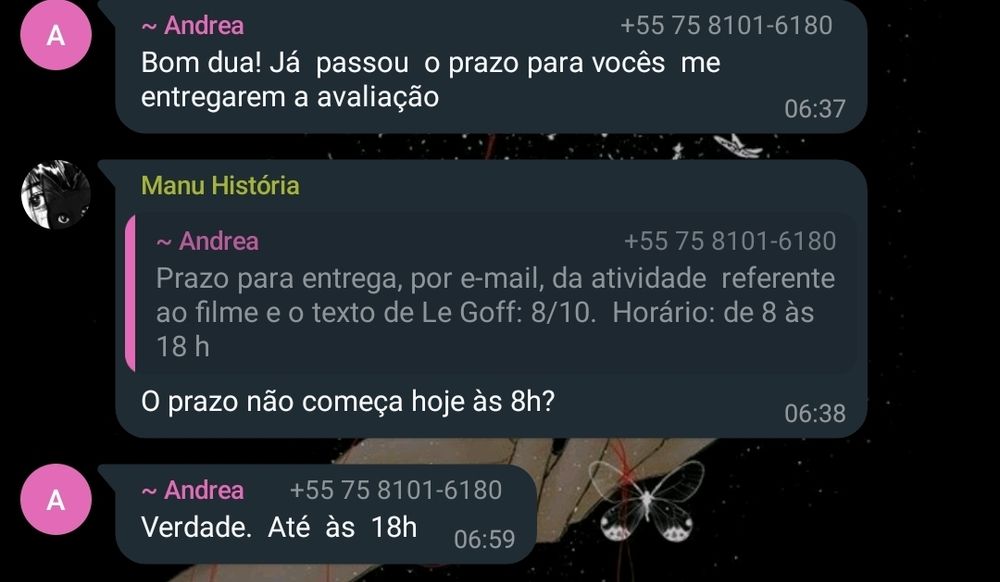Click the 06:38 timestamp on Manu's message

tap(814, 414)
